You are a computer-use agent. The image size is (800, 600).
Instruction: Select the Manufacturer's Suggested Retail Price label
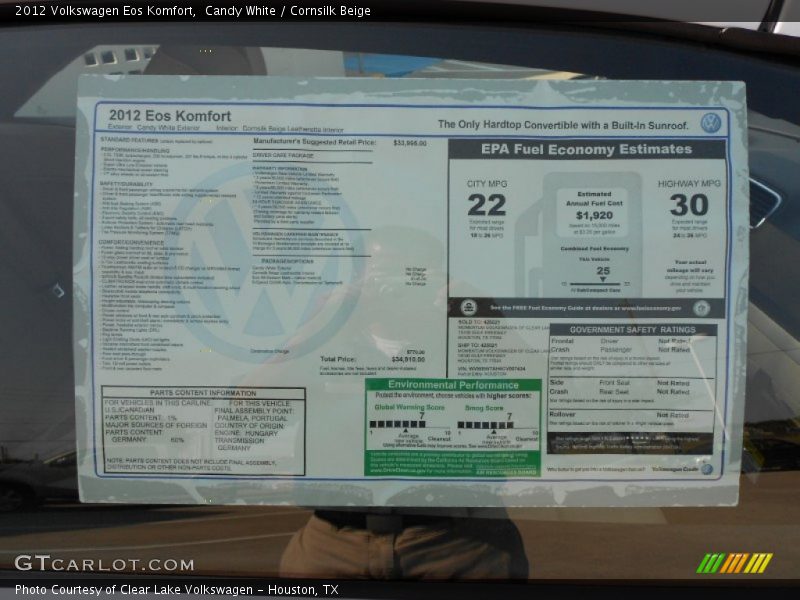(314, 142)
